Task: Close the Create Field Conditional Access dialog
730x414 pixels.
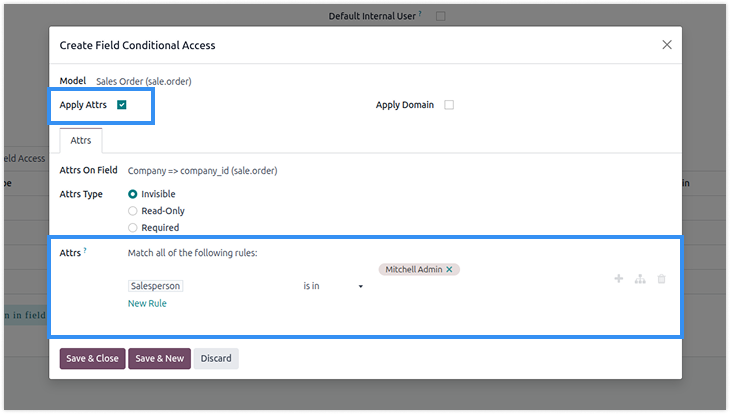Action: coord(667,45)
